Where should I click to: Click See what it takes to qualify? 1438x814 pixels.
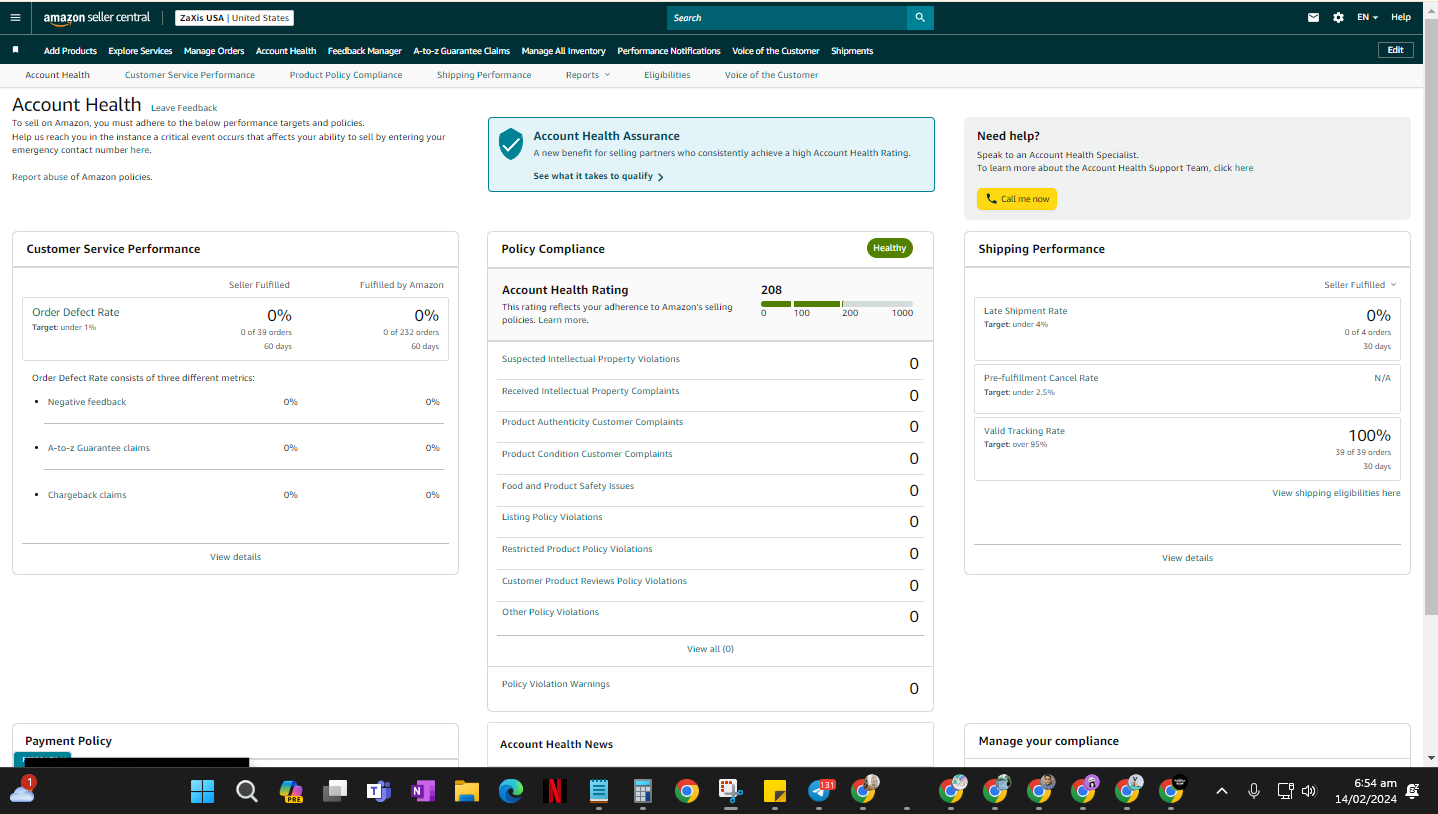598,176
